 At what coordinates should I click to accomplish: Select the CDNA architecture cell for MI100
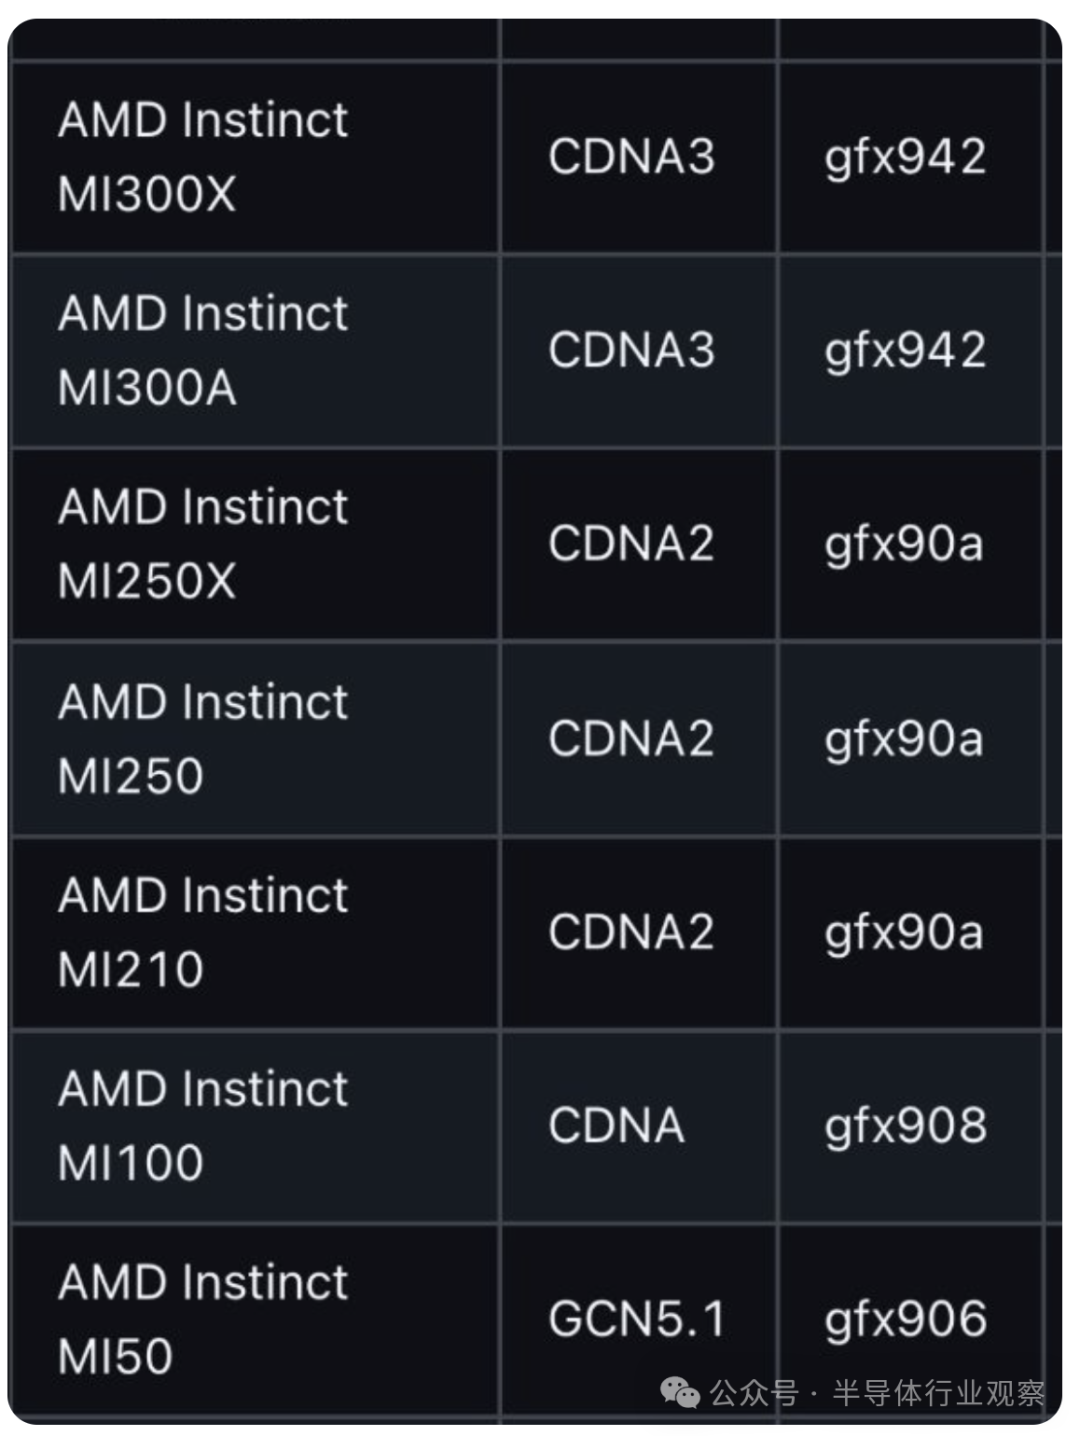point(639,1126)
